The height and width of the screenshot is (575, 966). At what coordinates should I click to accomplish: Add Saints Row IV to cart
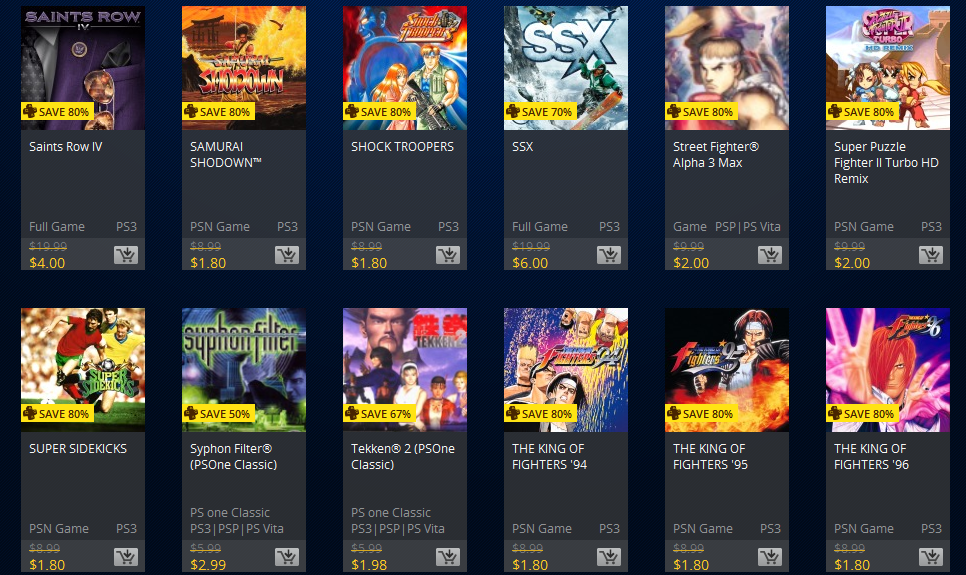(126, 255)
